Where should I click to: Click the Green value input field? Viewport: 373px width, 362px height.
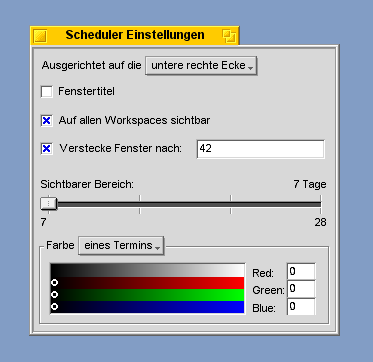coord(301,289)
